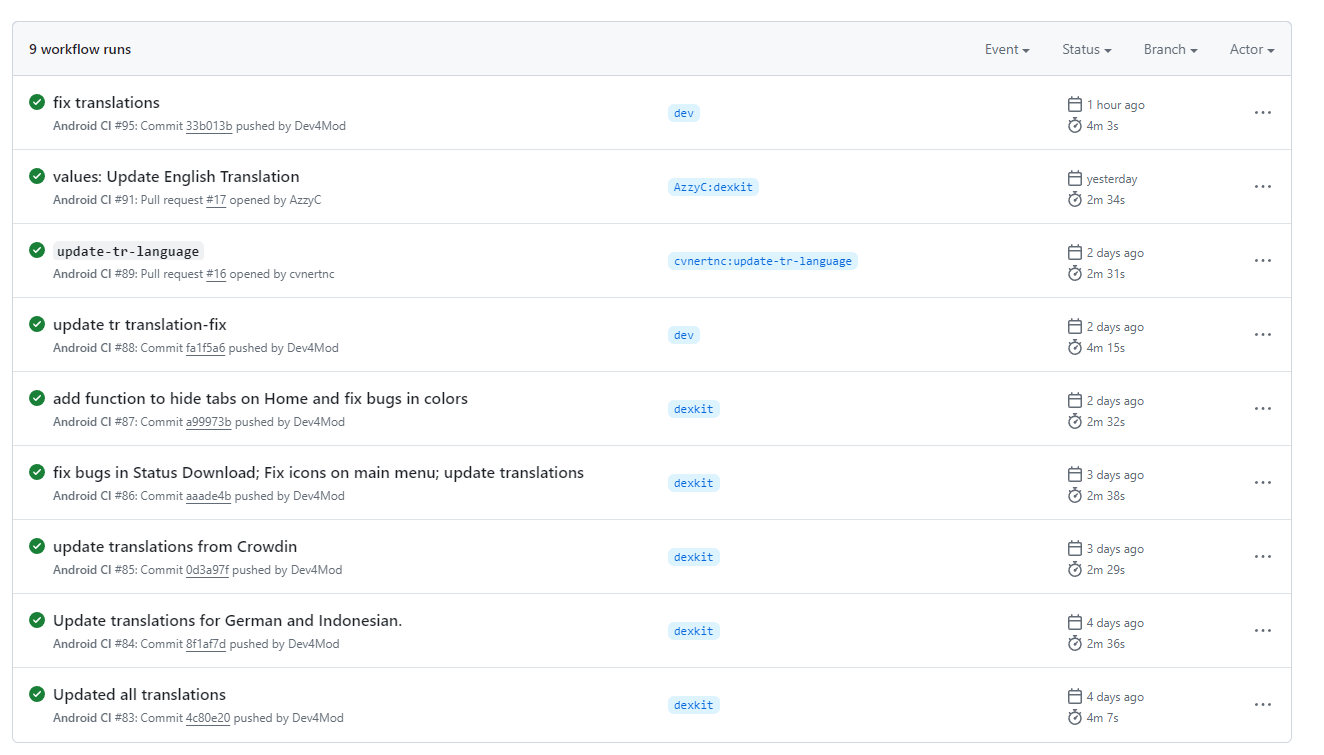Open pull request #17 link

point(216,201)
